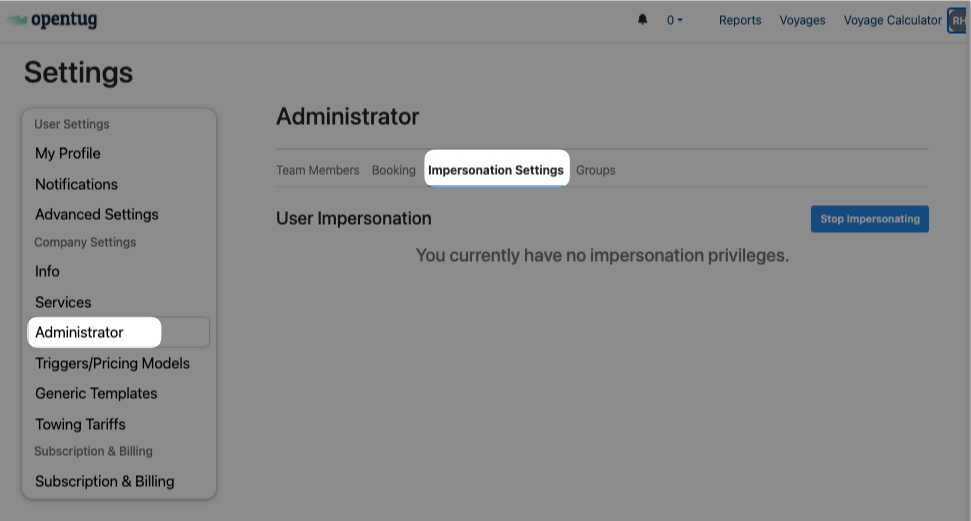Switch to the Team Members tab

tap(317, 170)
